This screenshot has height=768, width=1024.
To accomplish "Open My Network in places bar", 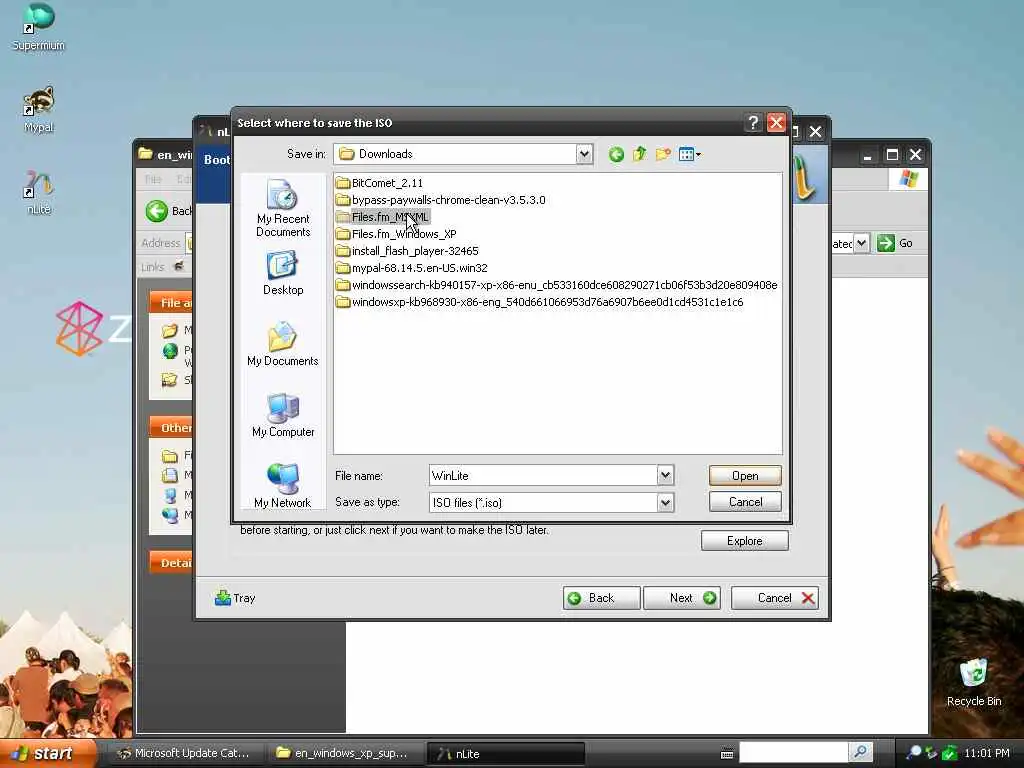I will [x=283, y=486].
